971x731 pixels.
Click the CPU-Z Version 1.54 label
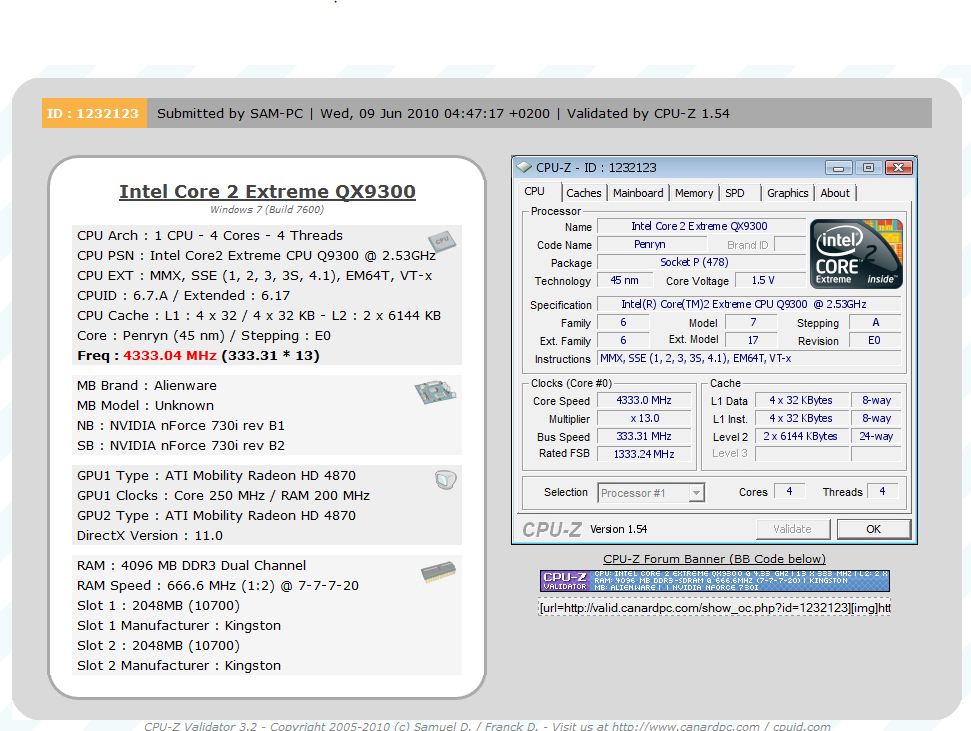619,529
